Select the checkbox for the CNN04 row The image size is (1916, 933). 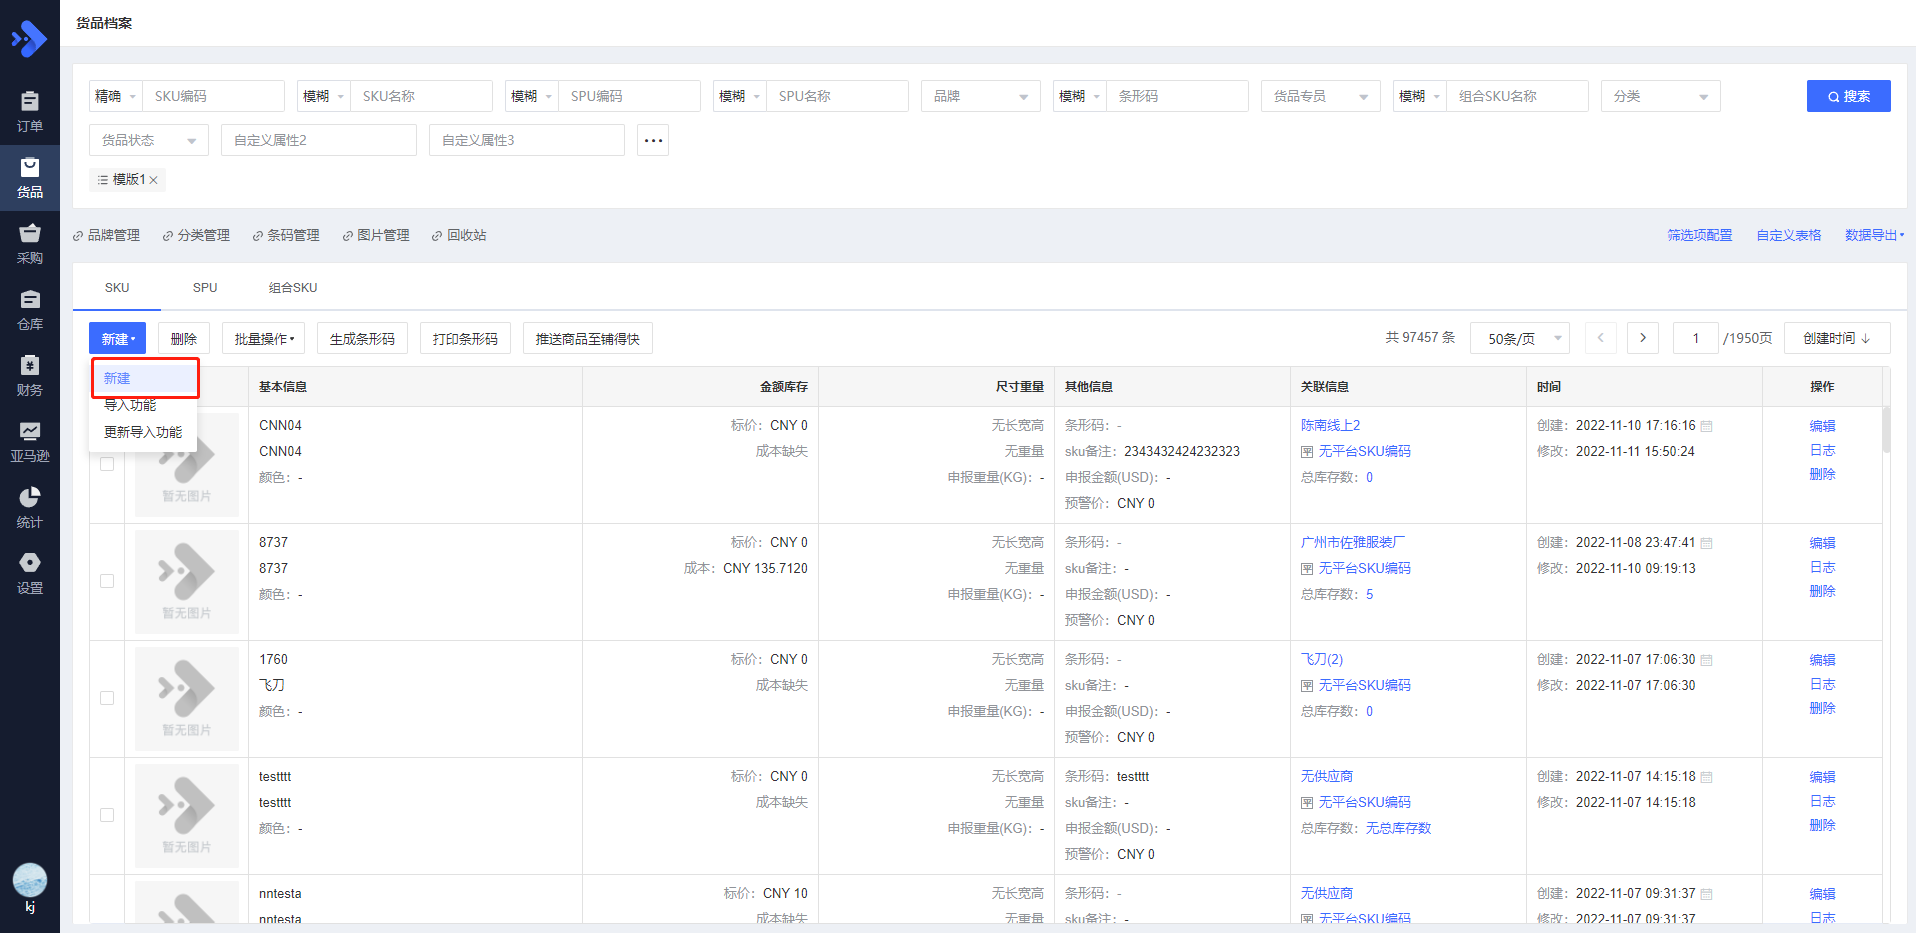coord(107,464)
